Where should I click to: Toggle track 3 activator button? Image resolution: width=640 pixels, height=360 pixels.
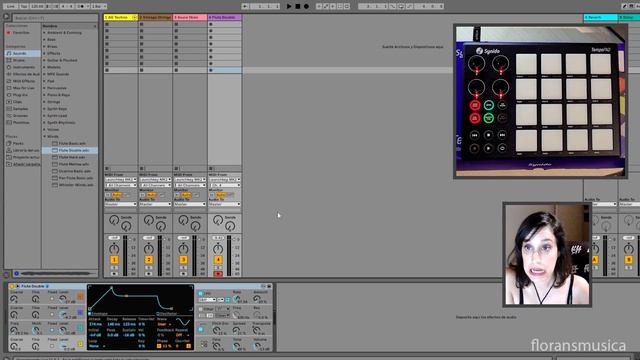(x=183, y=260)
